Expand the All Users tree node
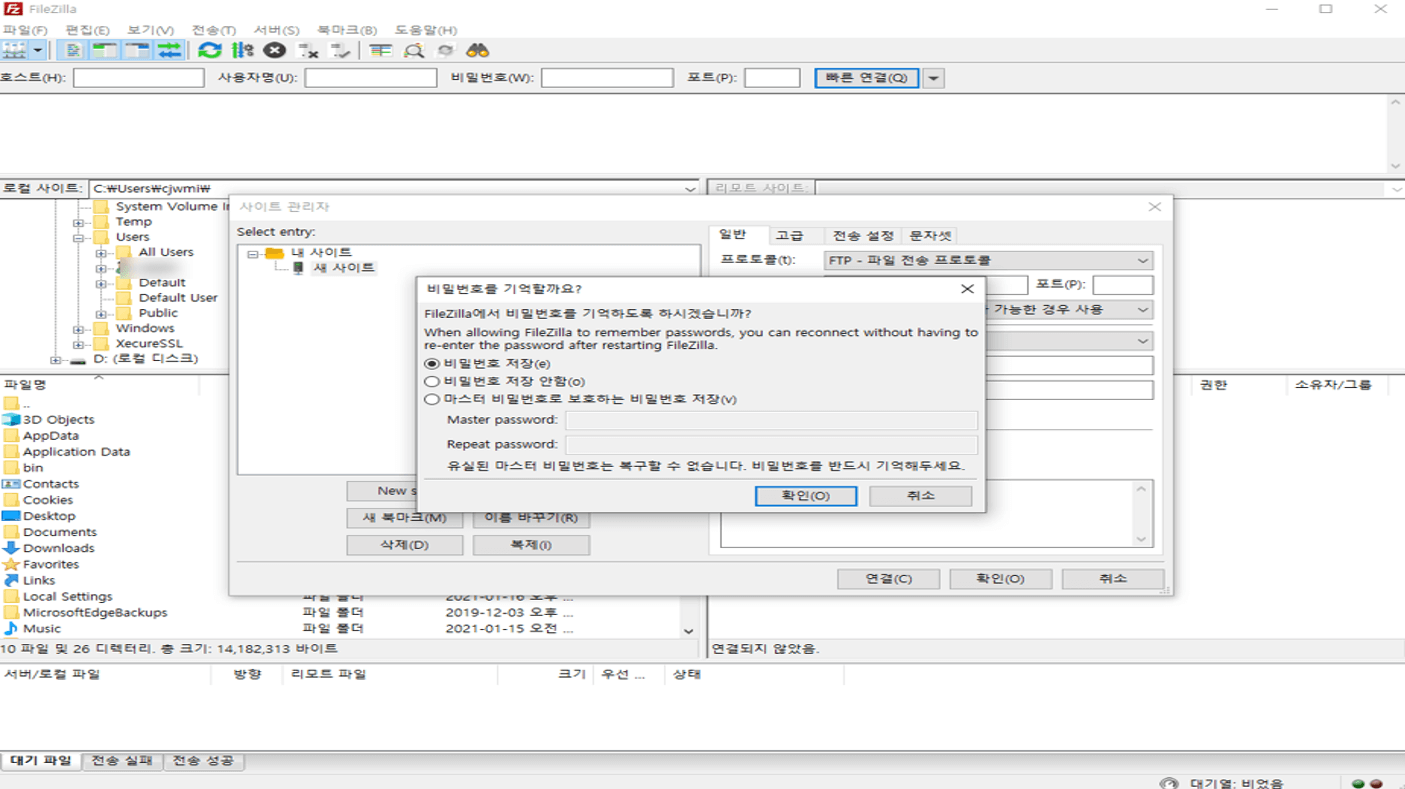Viewport: 1405px width, 789px height. tap(101, 252)
